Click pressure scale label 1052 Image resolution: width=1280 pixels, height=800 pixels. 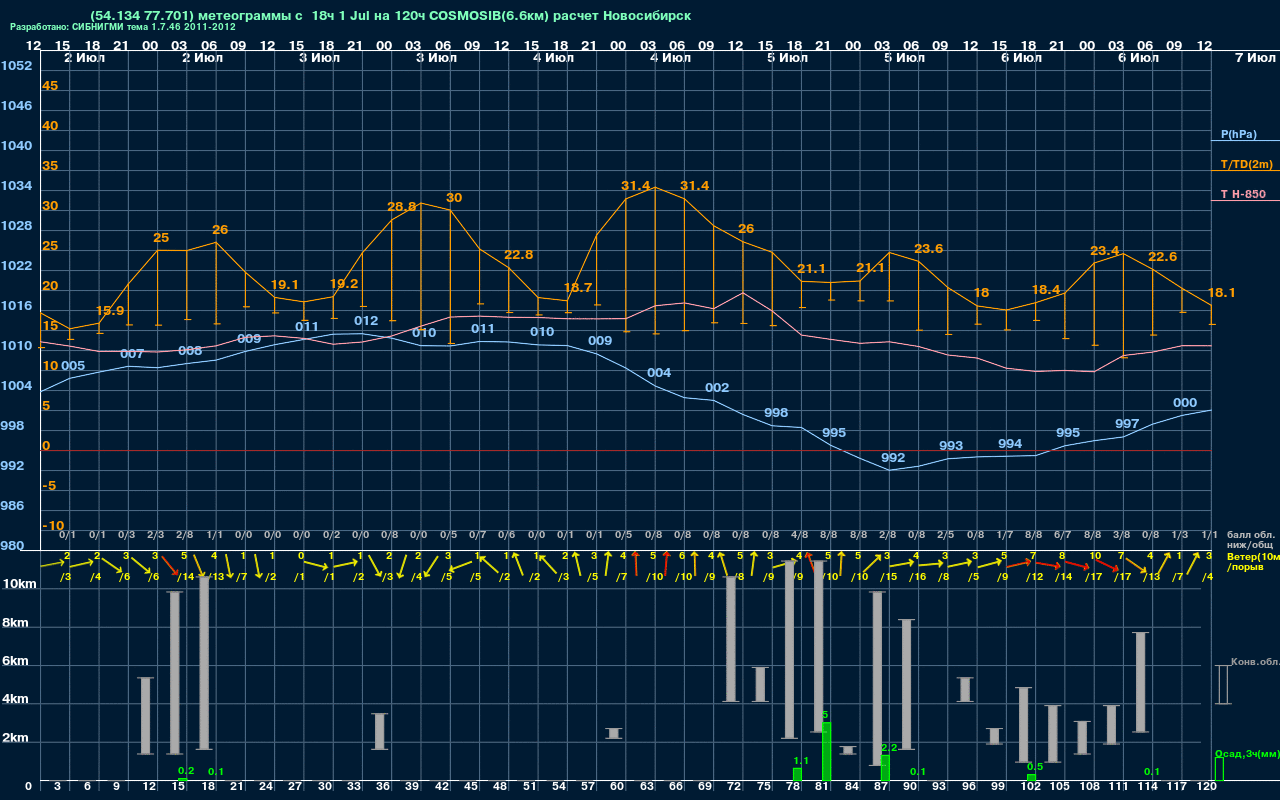pyautogui.click(x=16, y=66)
